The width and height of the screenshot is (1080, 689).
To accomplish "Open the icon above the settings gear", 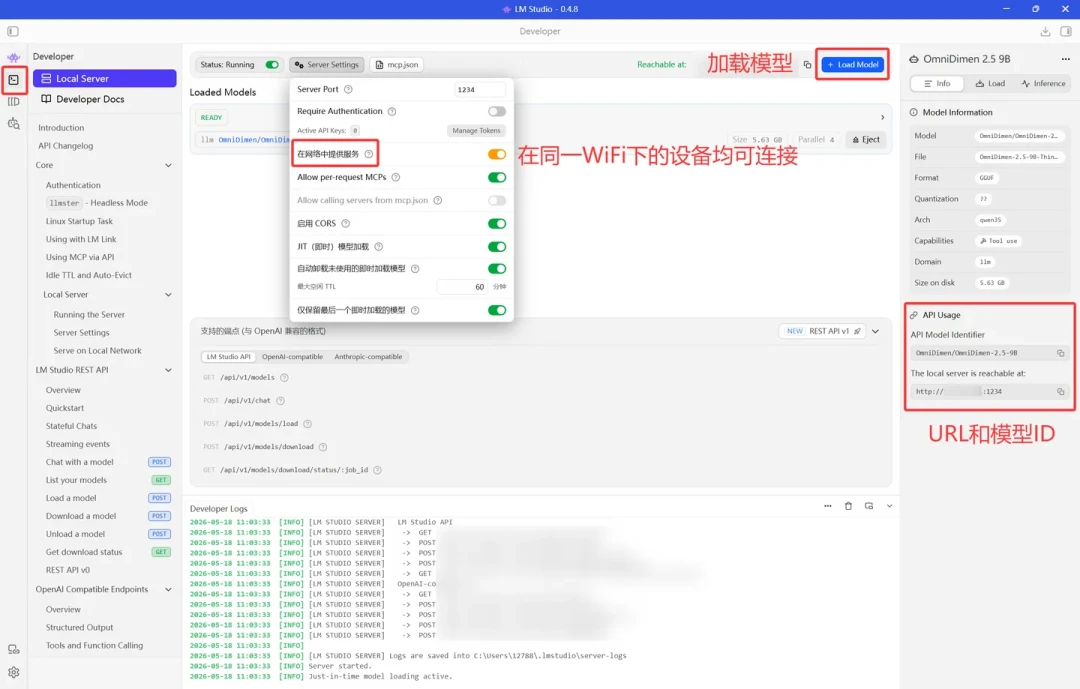I will (x=13, y=649).
